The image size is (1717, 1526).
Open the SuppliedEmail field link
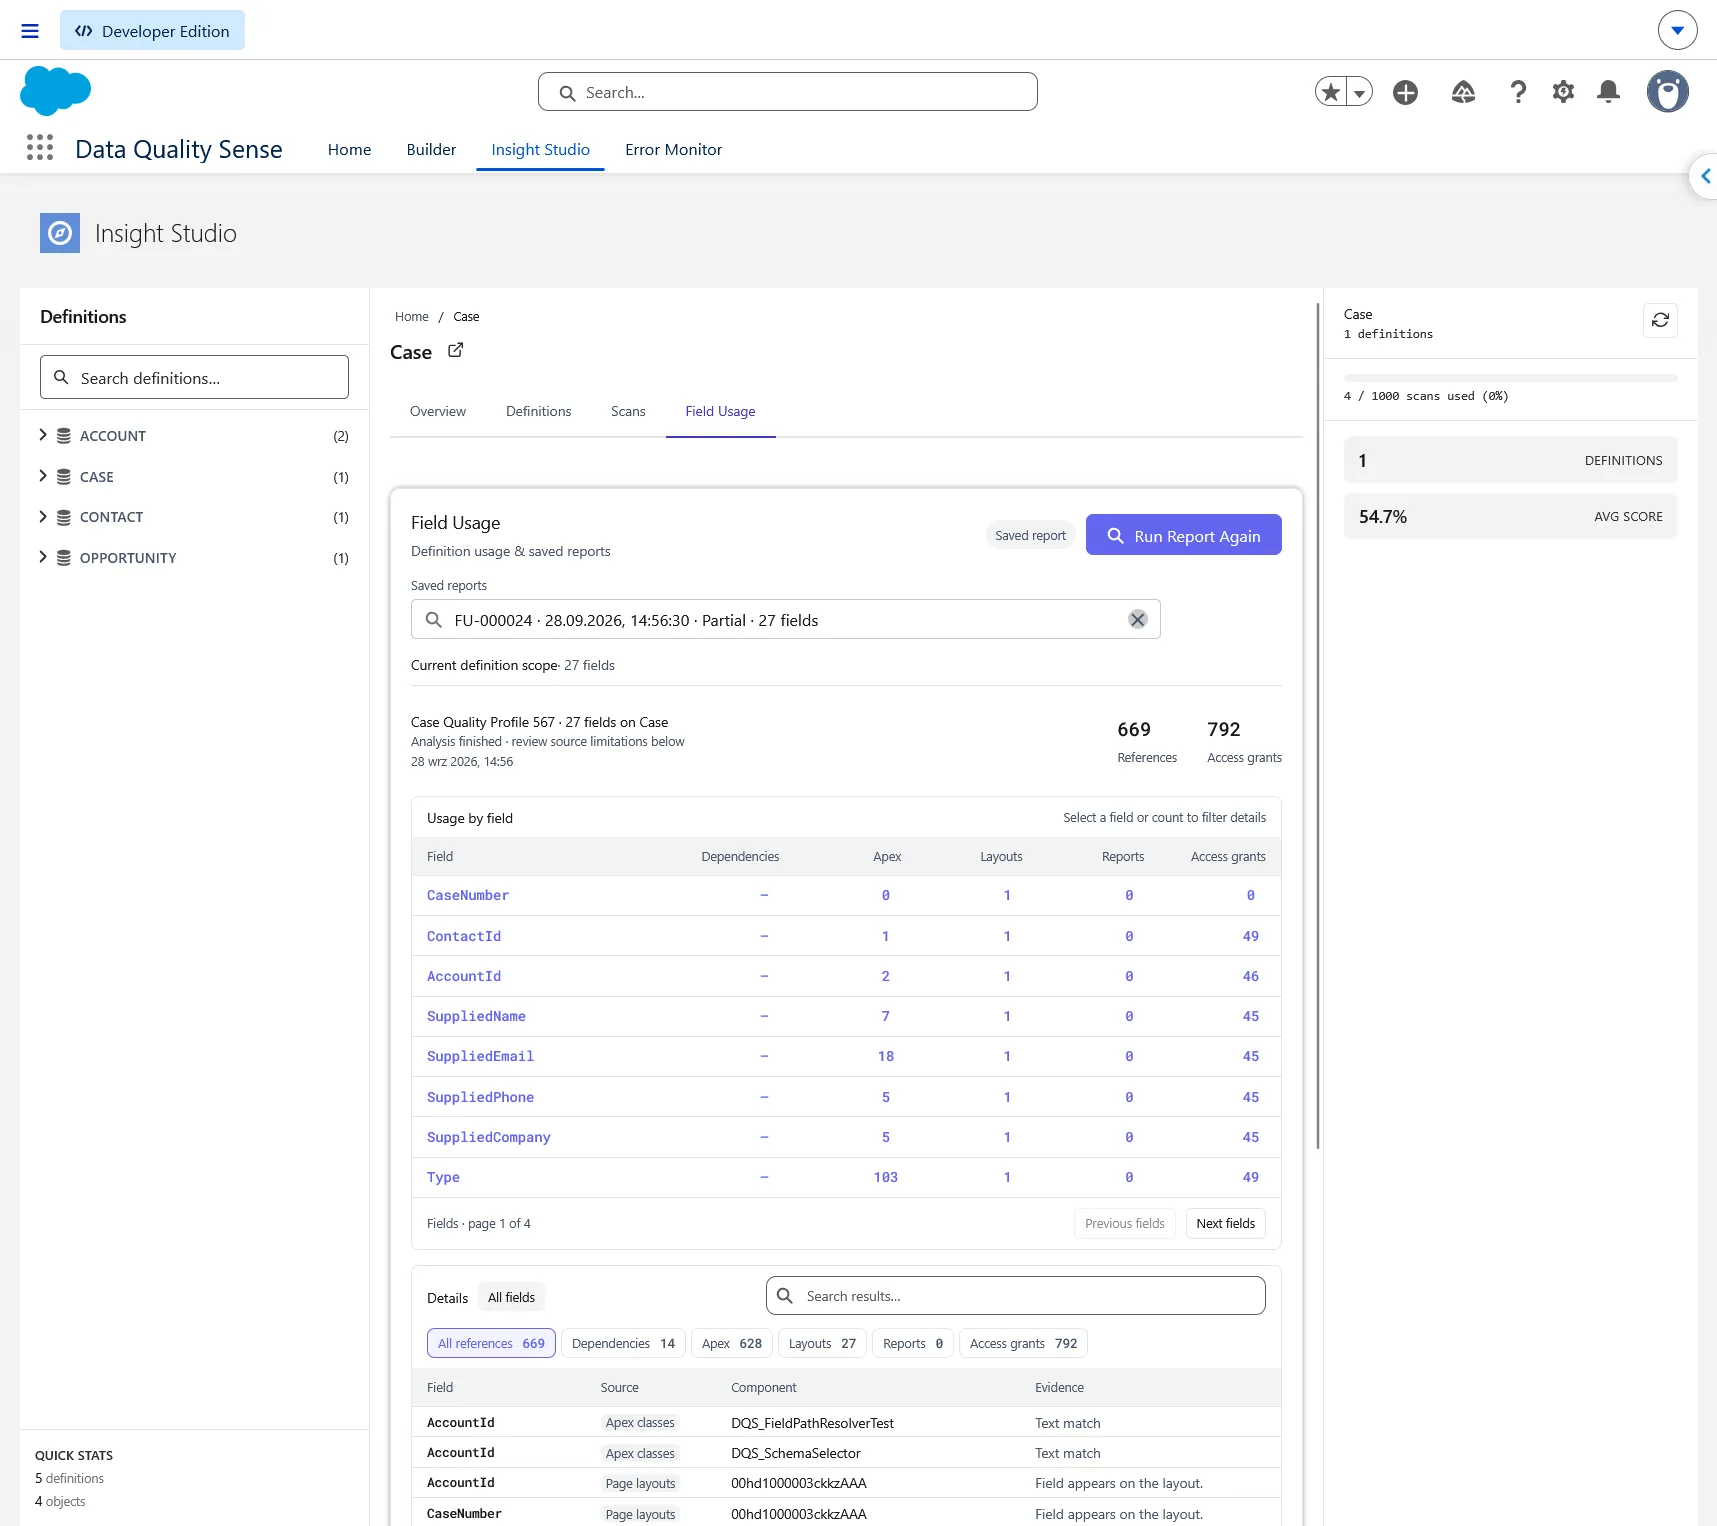[x=480, y=1056]
